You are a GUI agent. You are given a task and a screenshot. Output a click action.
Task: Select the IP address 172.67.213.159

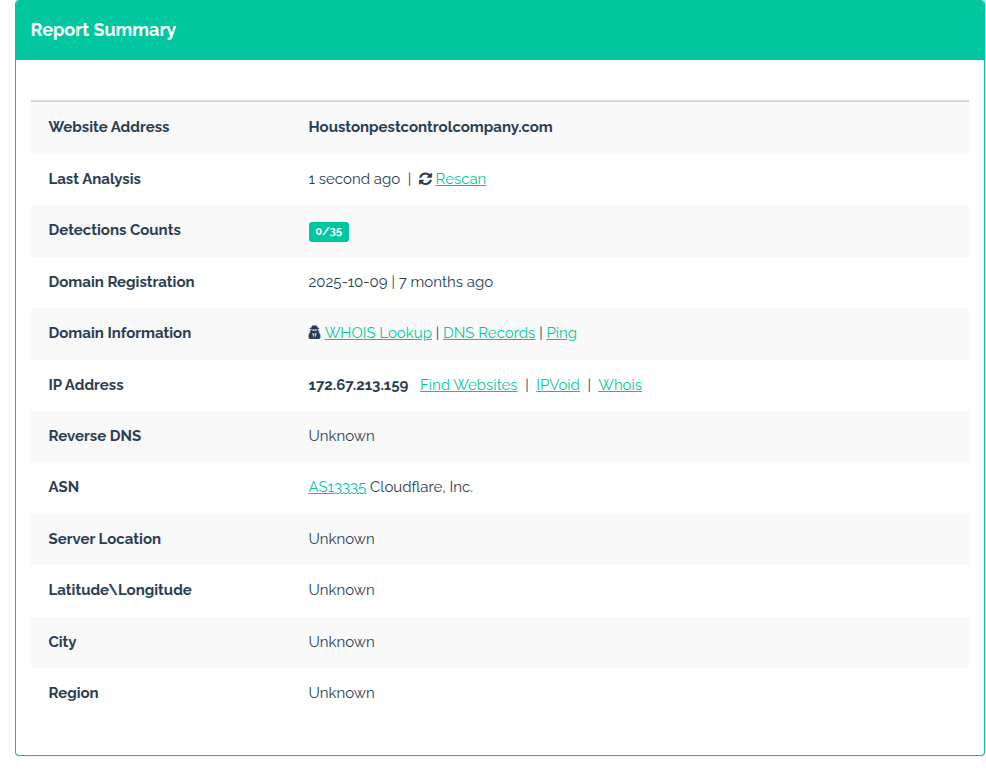(x=358, y=386)
